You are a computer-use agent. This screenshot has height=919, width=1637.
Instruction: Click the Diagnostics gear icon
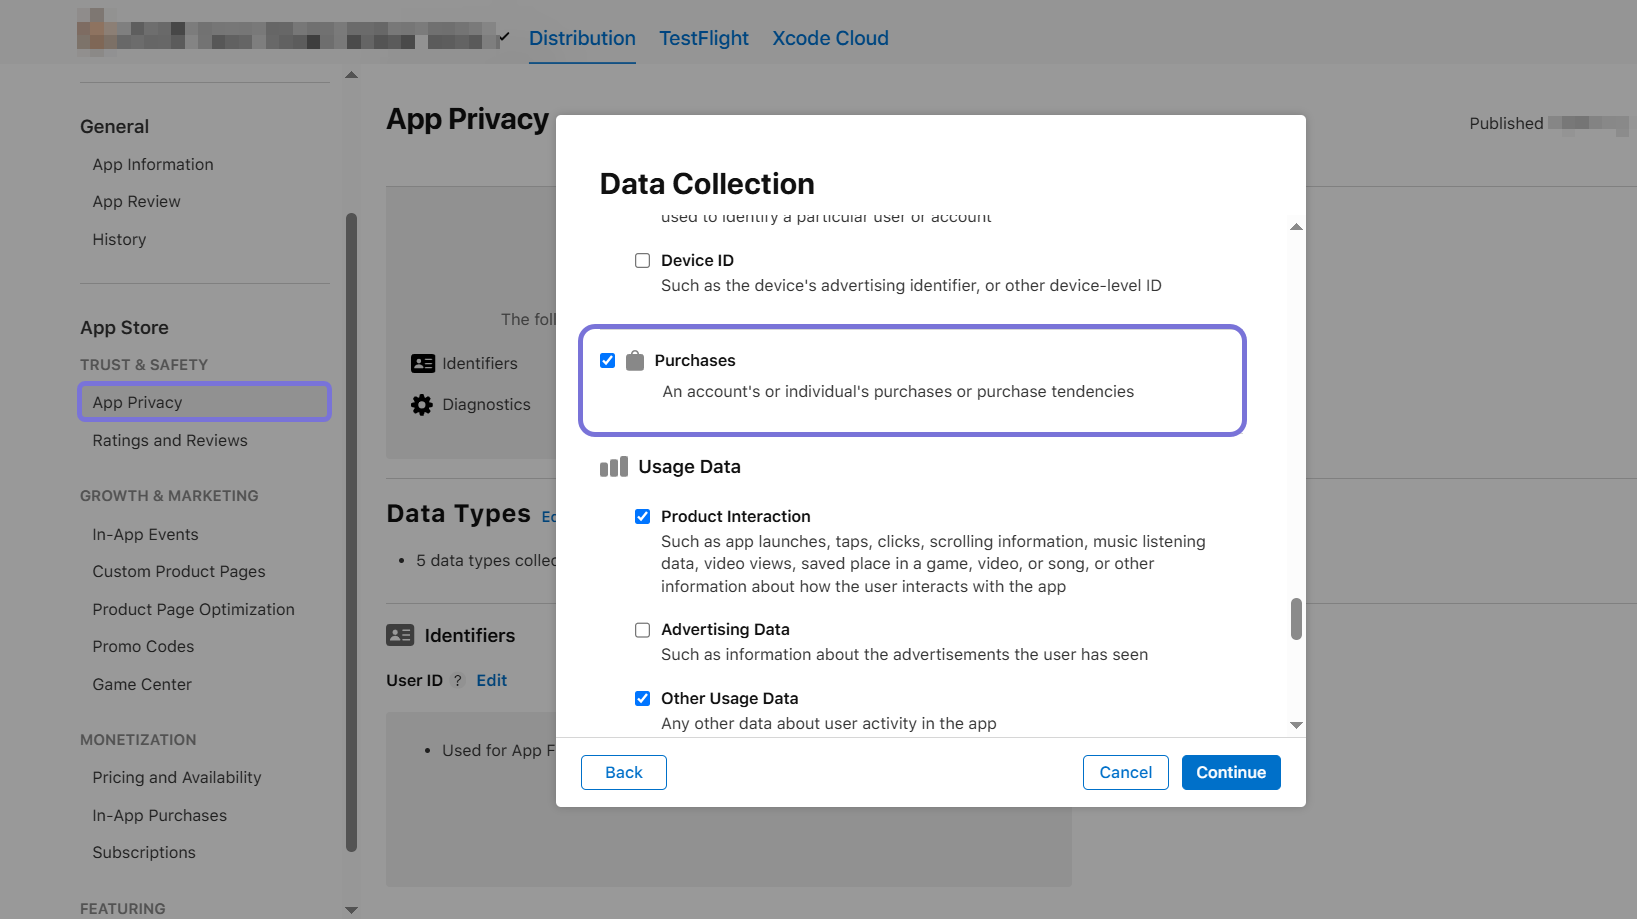click(422, 405)
